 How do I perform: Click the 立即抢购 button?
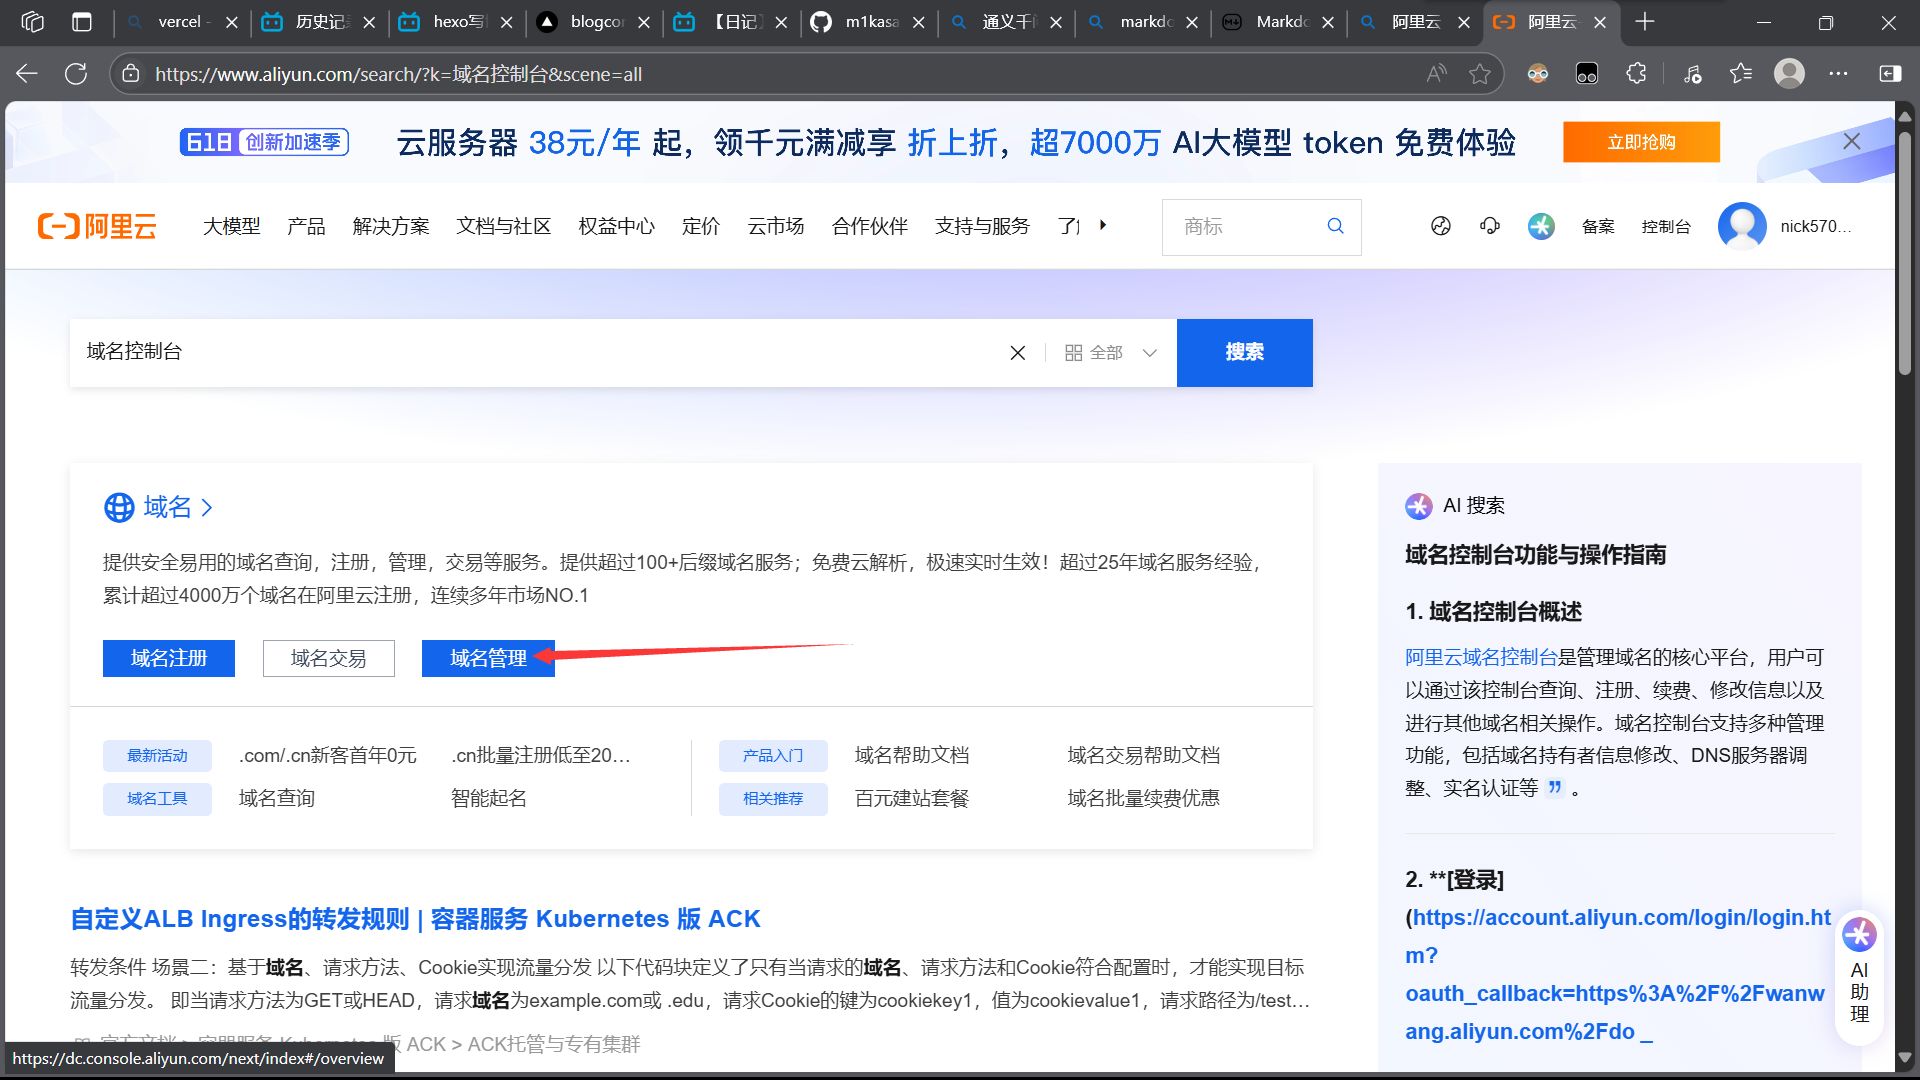click(1641, 142)
